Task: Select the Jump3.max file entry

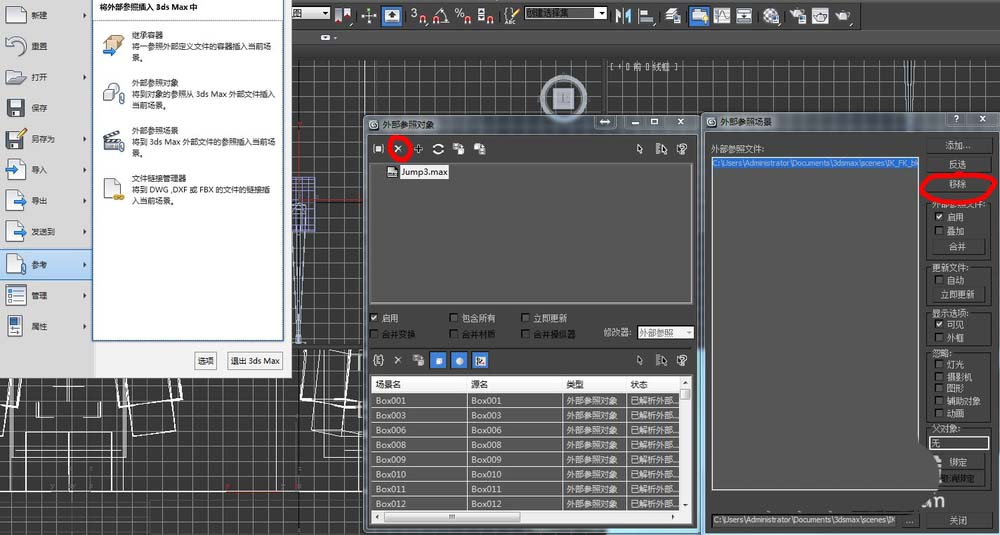Action: coord(424,172)
